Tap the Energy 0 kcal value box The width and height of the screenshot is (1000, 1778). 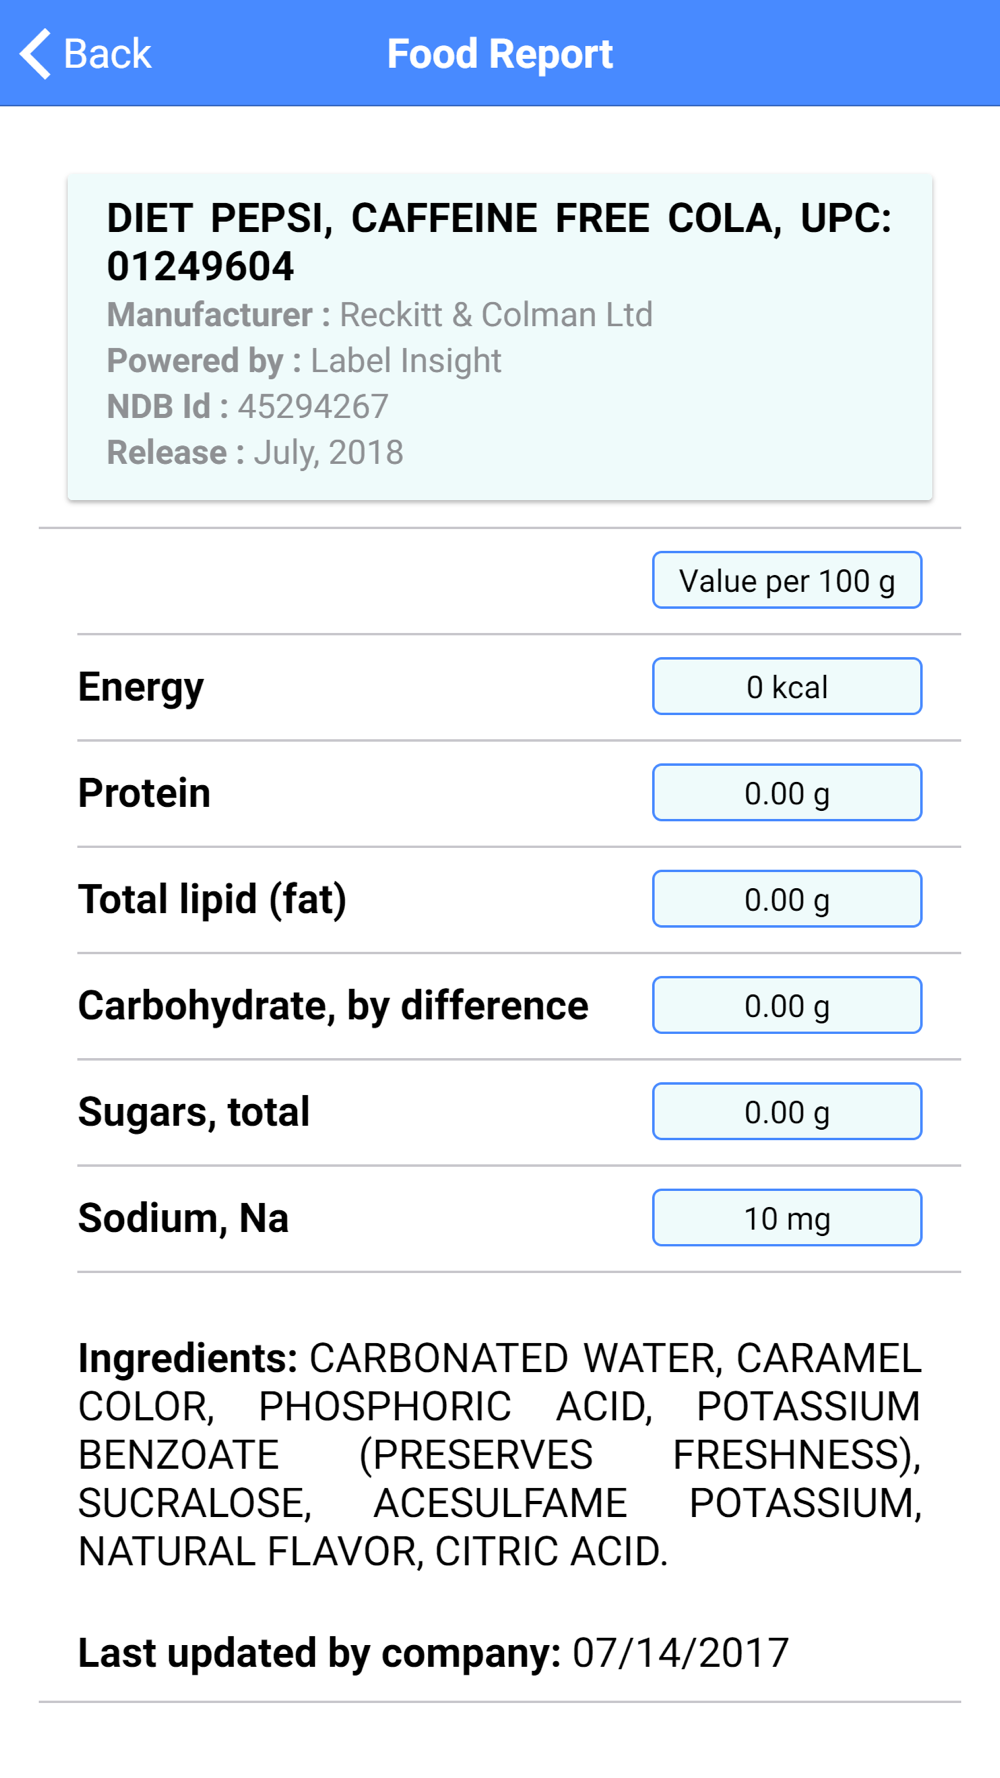787,686
